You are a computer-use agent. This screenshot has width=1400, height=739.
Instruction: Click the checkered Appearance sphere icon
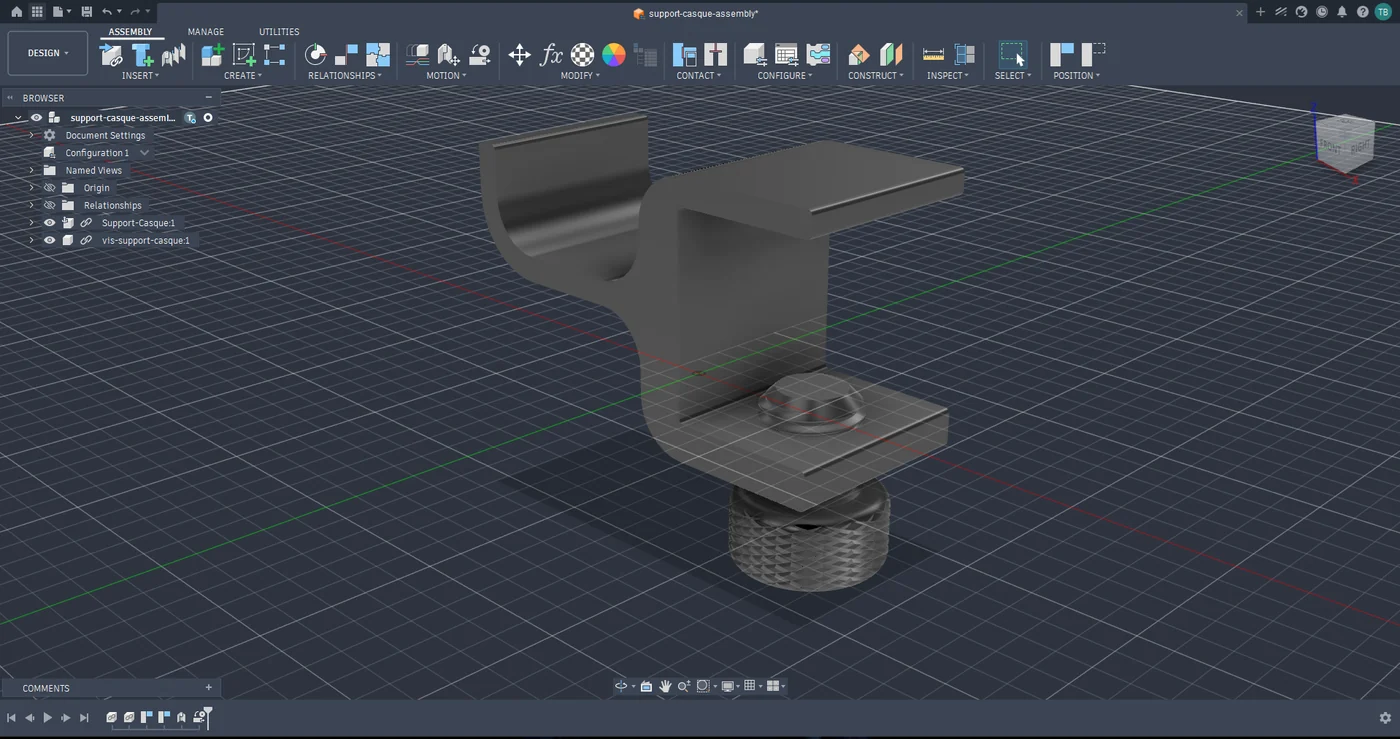point(583,54)
